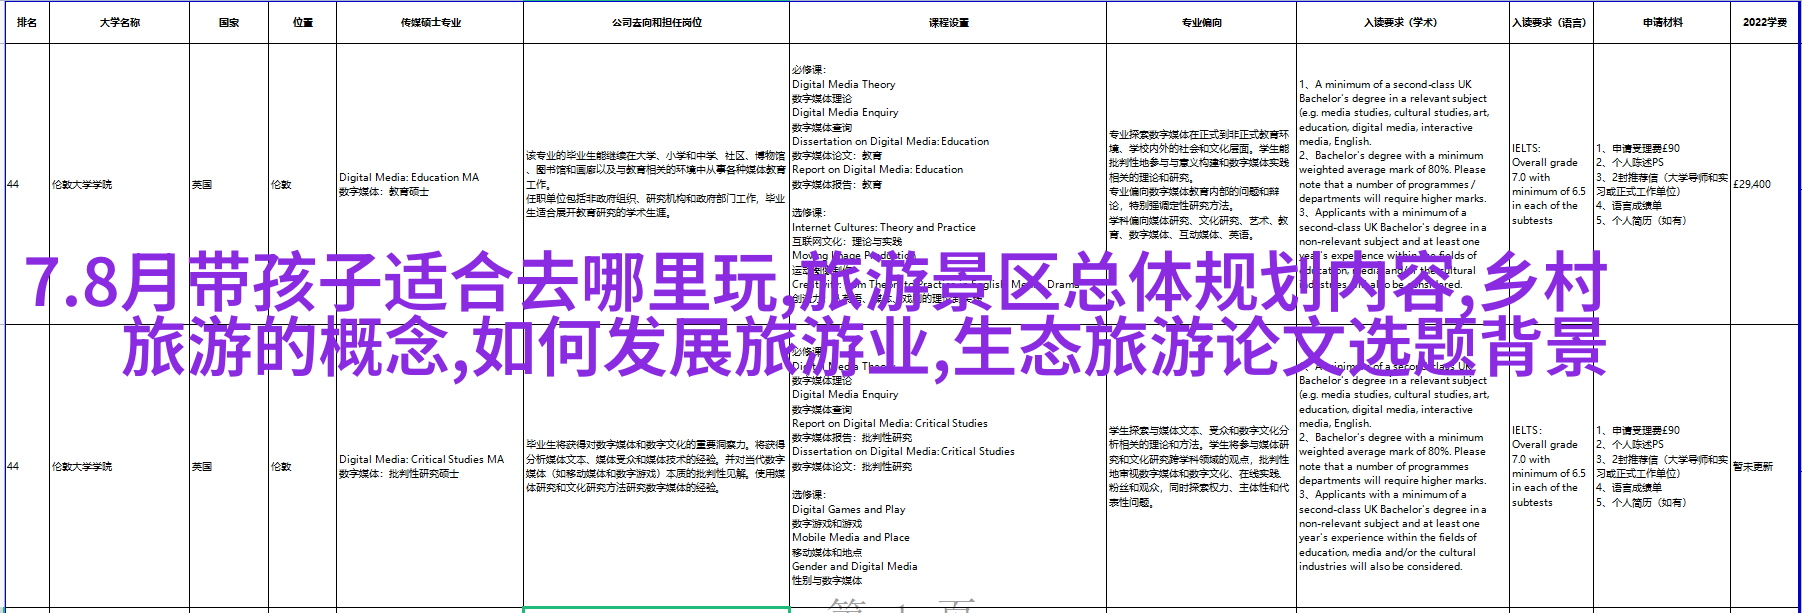
Task: Select 伦敦 in the Education MA row
Action: point(303,184)
